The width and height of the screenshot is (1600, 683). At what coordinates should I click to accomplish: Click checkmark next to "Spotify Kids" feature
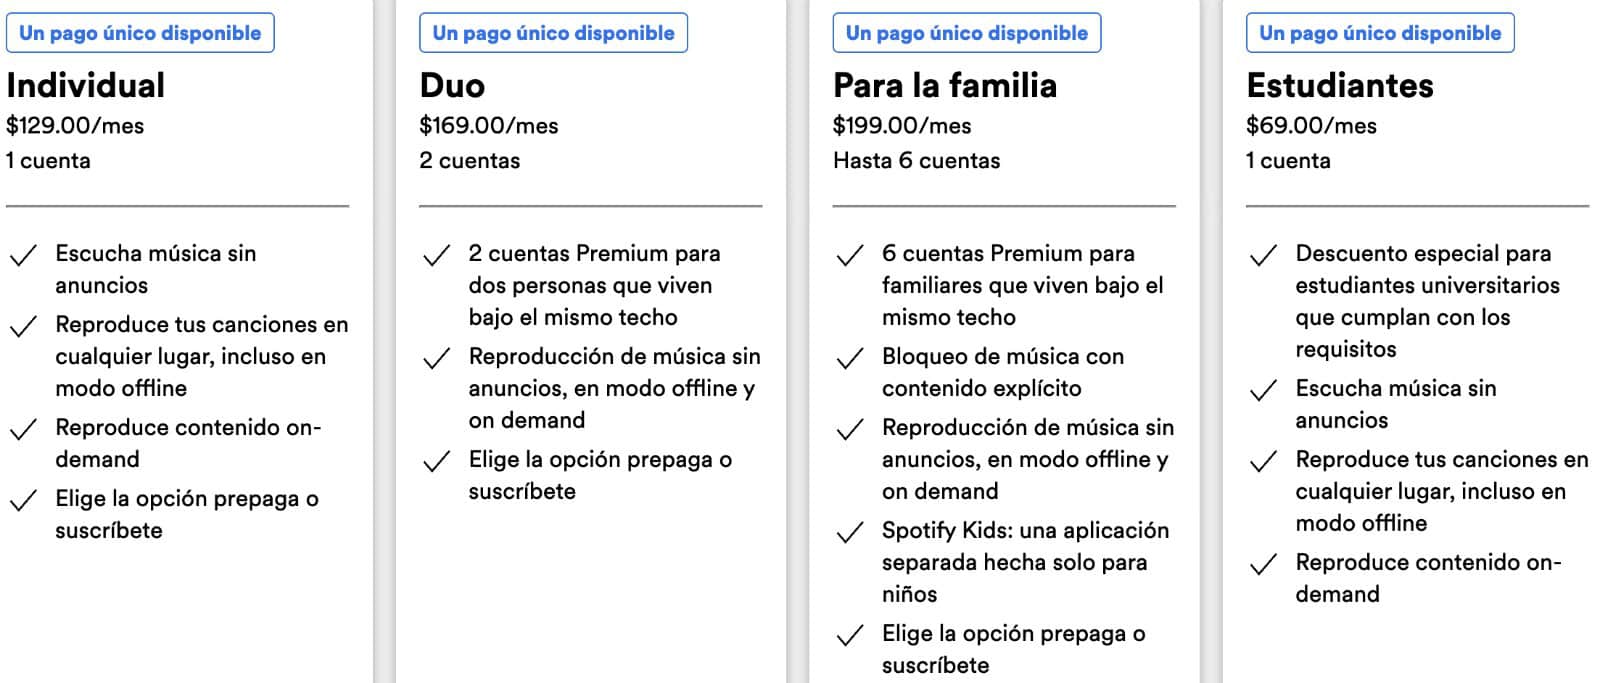coord(849,533)
